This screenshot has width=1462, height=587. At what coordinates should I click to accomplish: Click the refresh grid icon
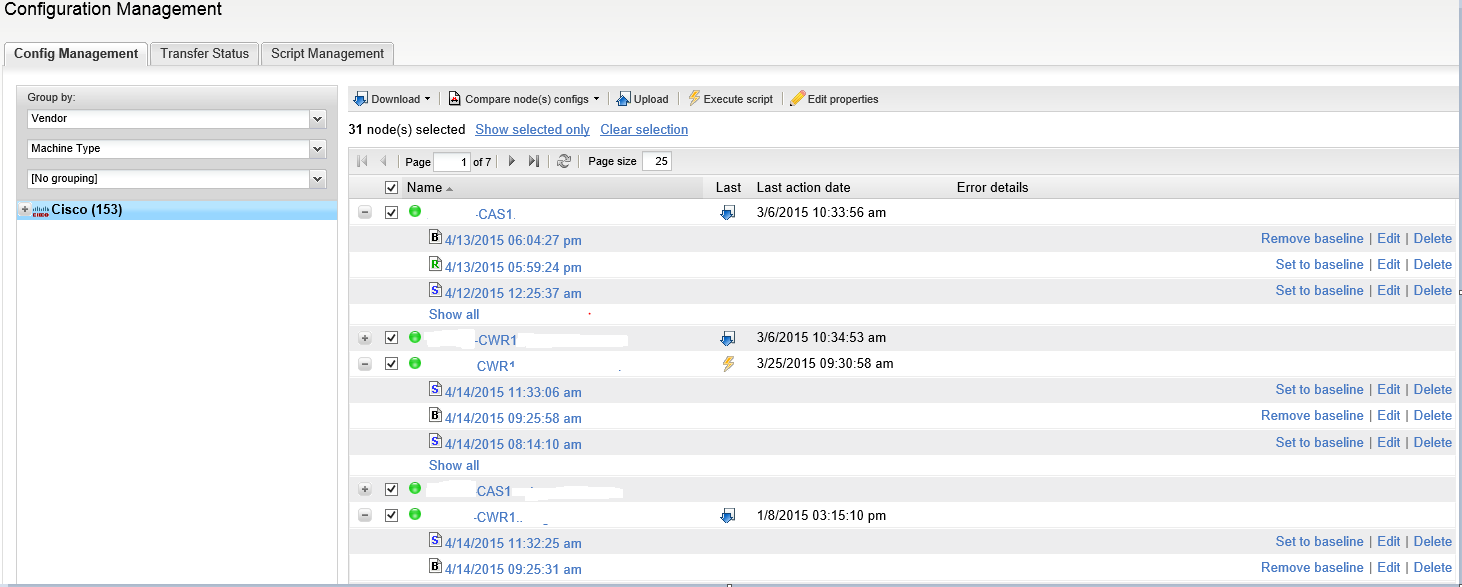click(564, 161)
